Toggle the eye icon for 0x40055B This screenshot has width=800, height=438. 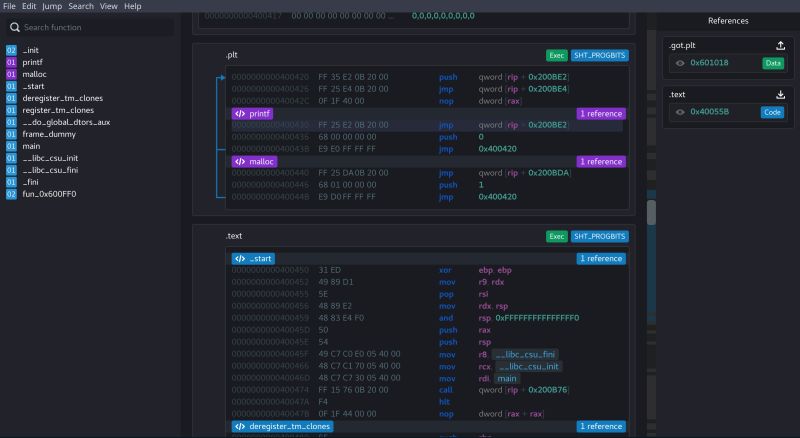point(680,112)
